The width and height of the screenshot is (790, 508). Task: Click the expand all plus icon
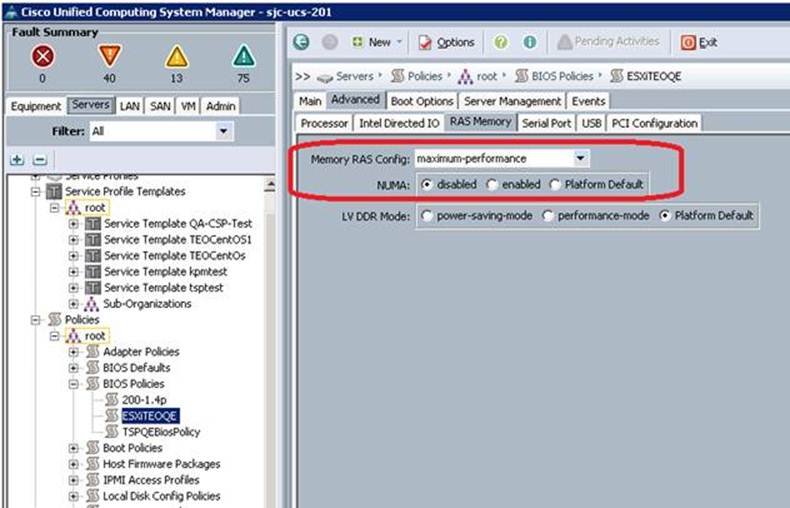[17, 160]
